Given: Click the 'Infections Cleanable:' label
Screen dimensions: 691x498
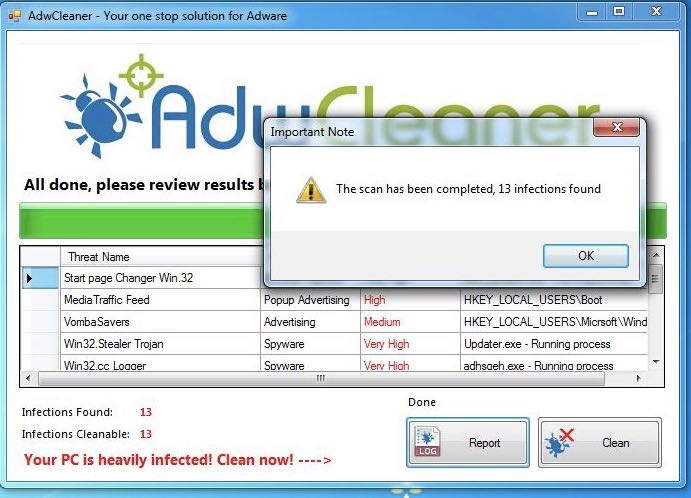Looking at the screenshot, I should [76, 434].
